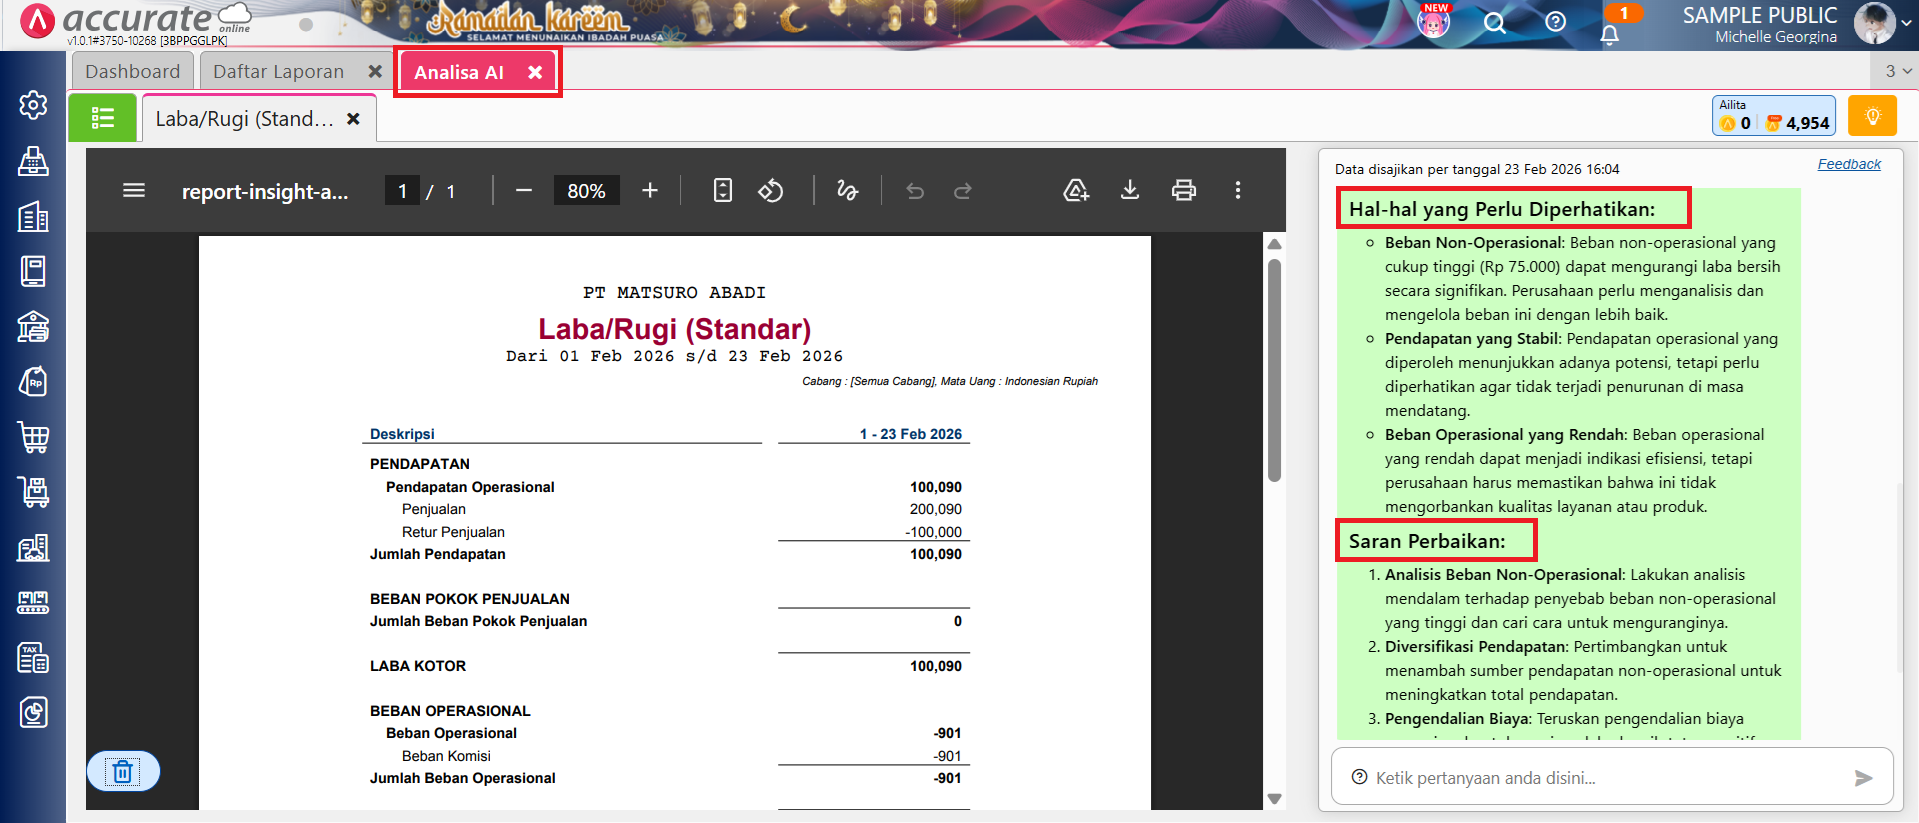The height and width of the screenshot is (823, 1919).
Task: Open the PDF sidebar menu toggle
Action: 134,190
